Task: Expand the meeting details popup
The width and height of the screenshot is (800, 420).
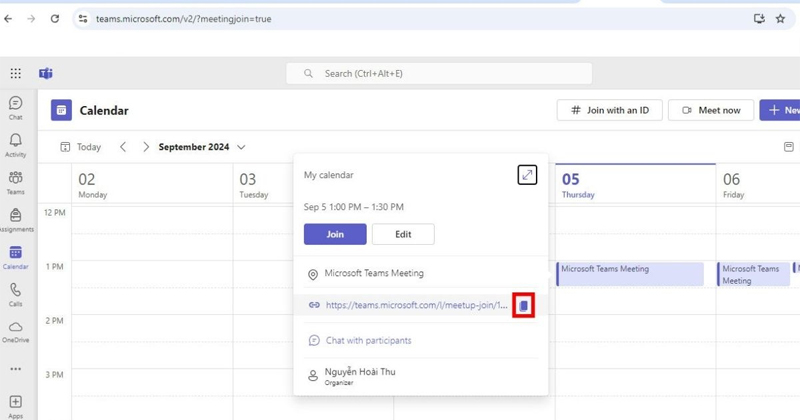Action: 527,175
